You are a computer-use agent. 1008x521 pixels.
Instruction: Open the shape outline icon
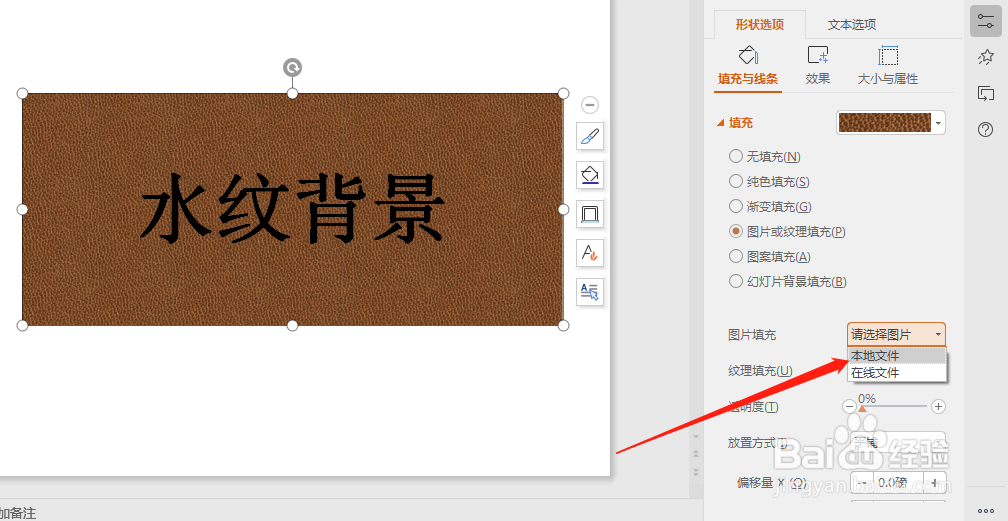[590, 214]
